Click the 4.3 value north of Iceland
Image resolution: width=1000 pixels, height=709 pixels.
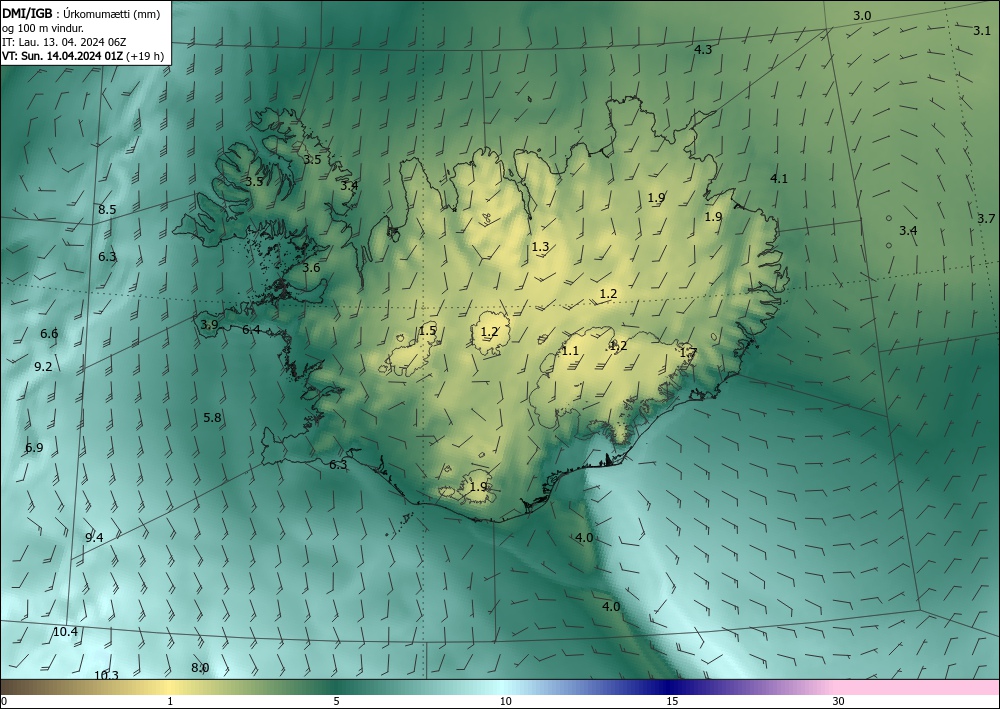coord(703,49)
